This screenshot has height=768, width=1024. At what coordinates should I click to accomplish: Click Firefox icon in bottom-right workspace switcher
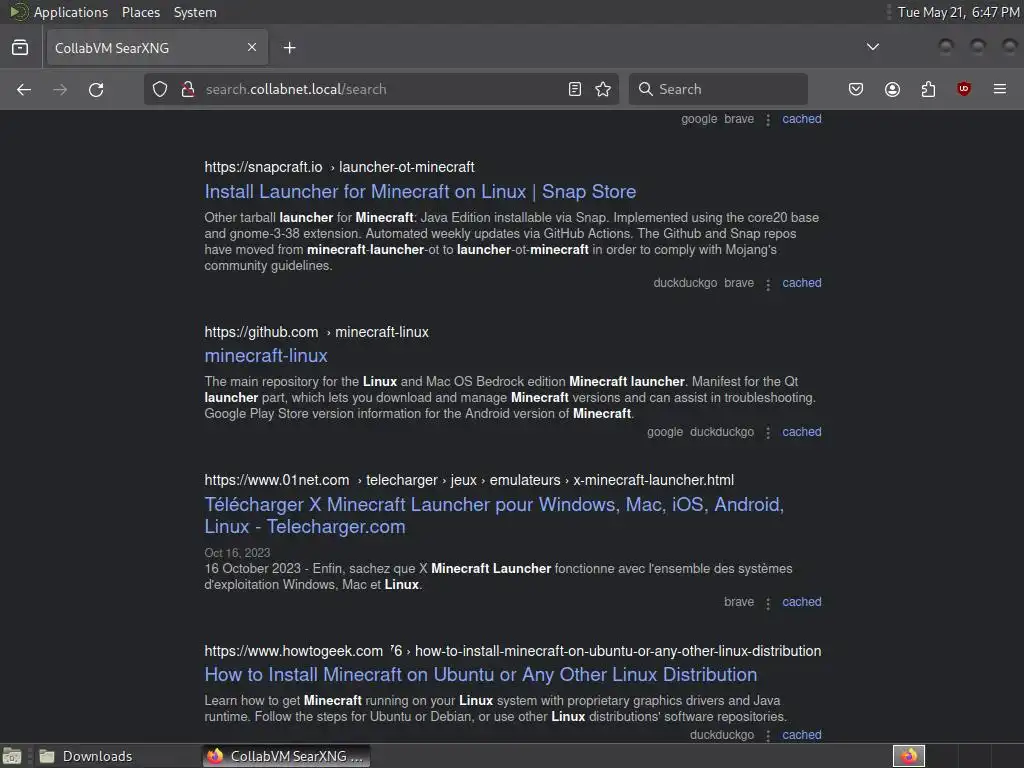(x=909, y=756)
